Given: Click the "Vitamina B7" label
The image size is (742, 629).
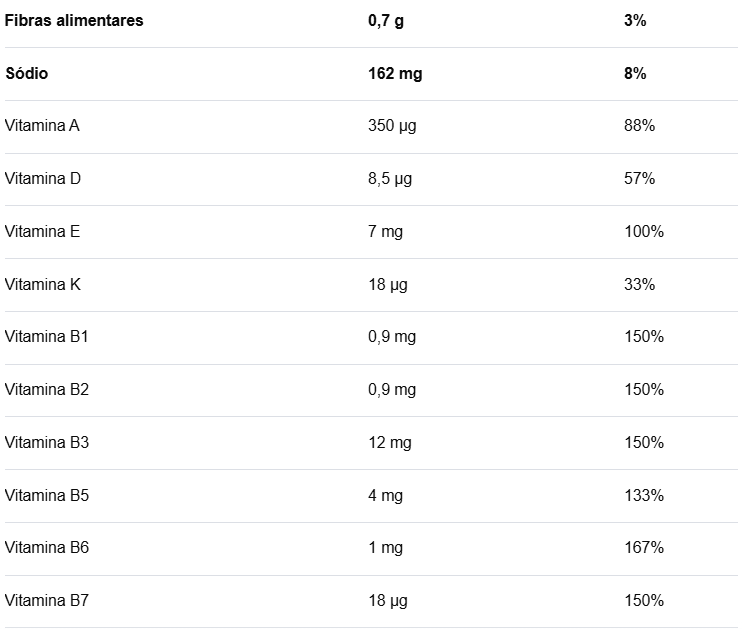Looking at the screenshot, I should click(47, 601).
